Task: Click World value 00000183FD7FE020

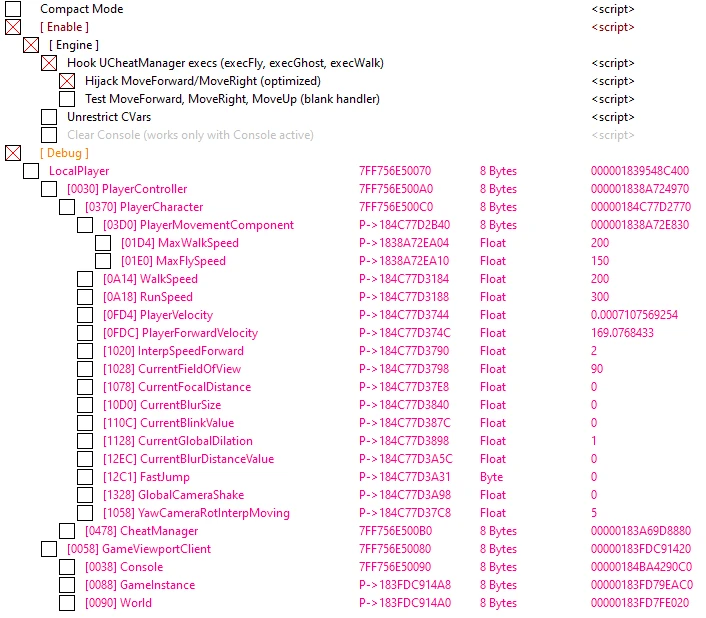Action: 640,603
